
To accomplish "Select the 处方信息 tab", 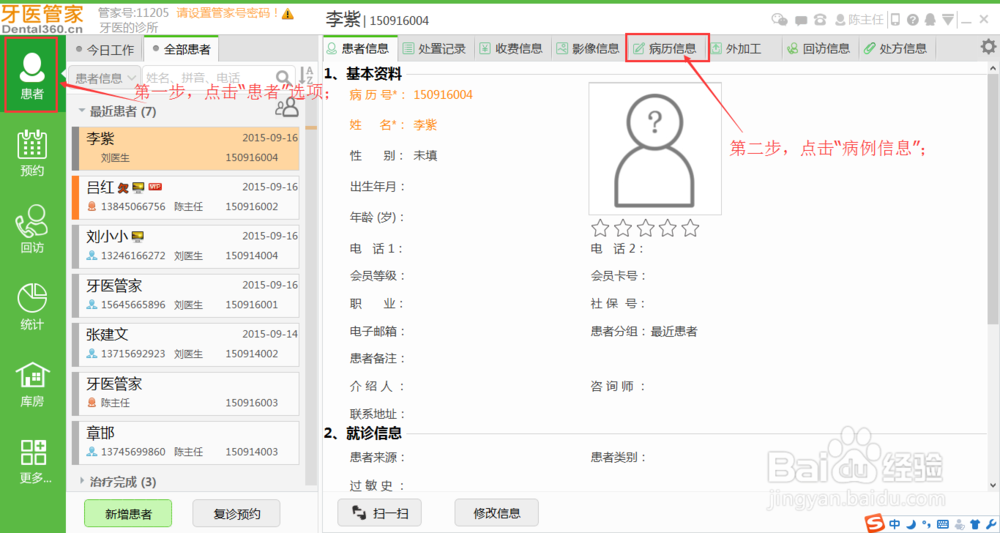I will tap(895, 48).
